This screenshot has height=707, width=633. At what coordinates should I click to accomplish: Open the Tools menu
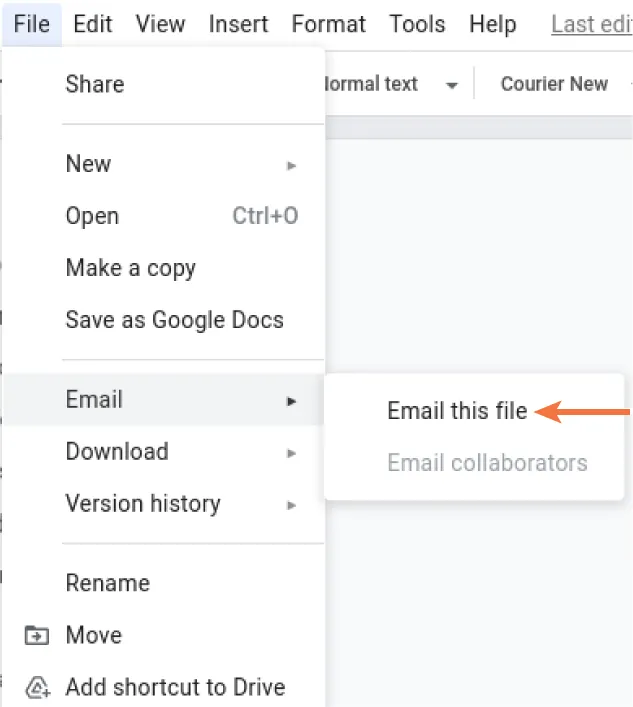417,24
